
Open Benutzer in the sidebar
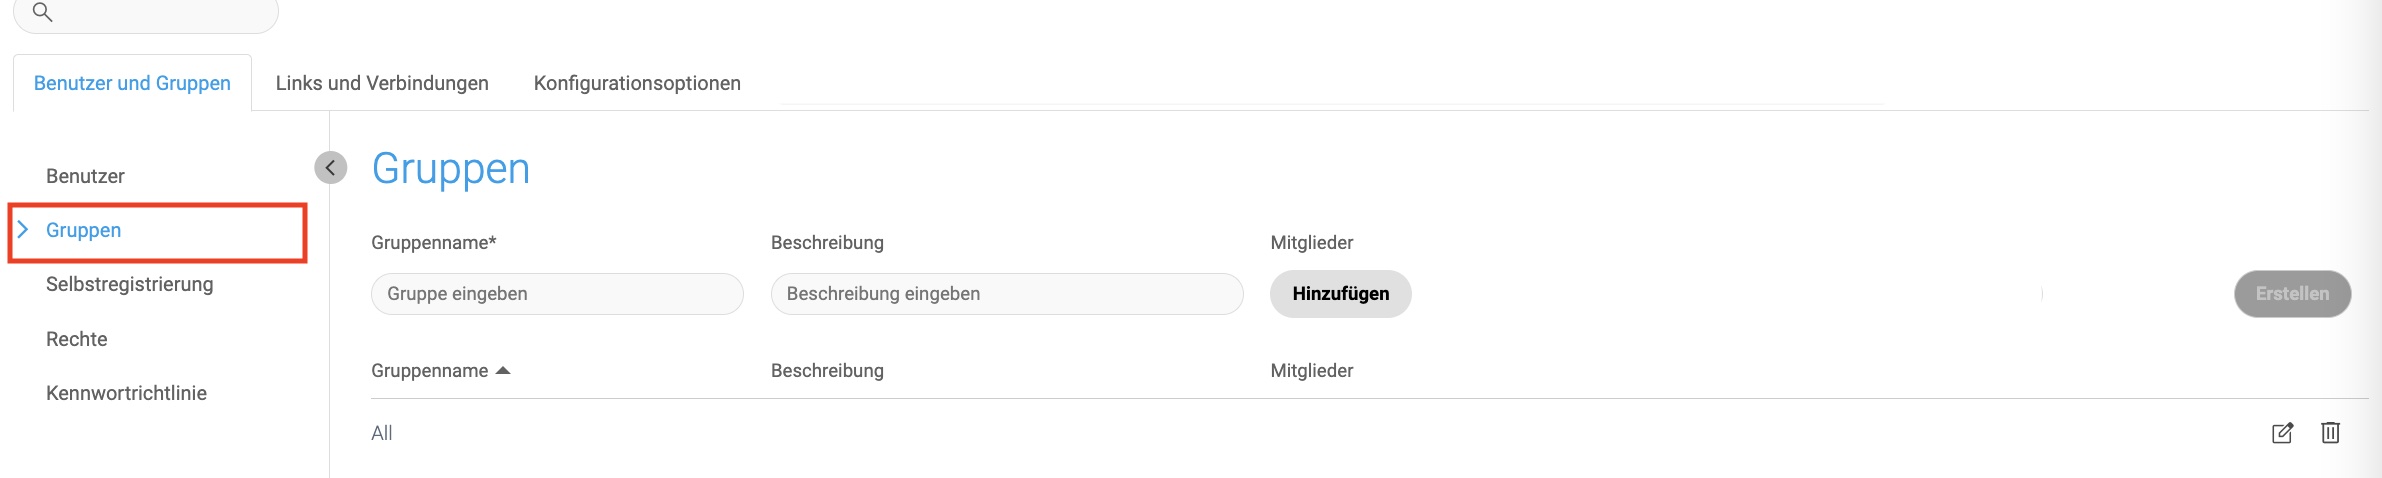pos(85,176)
